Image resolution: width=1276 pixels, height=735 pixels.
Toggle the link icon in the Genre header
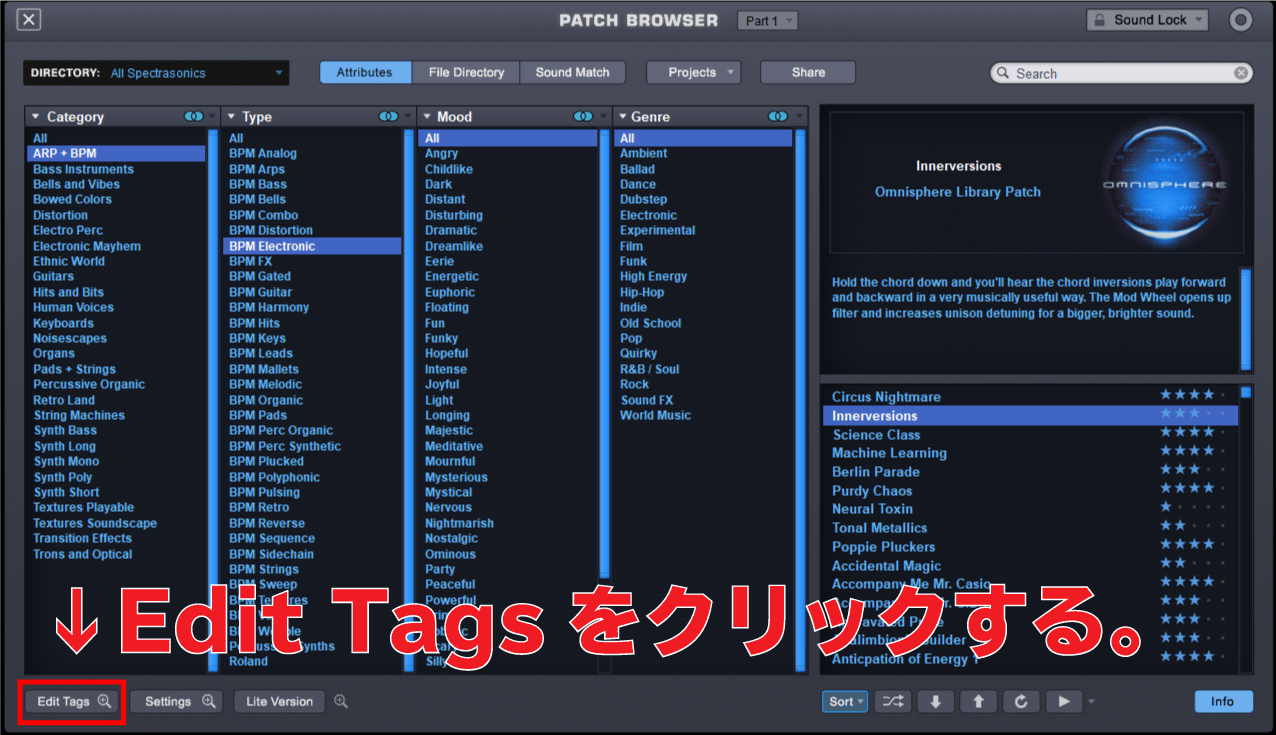[x=778, y=117]
